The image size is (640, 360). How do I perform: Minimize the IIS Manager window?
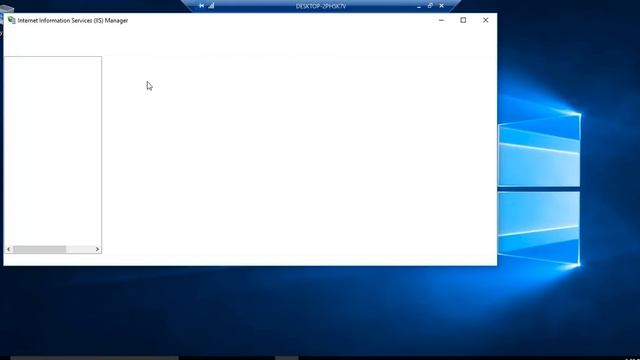[441, 20]
